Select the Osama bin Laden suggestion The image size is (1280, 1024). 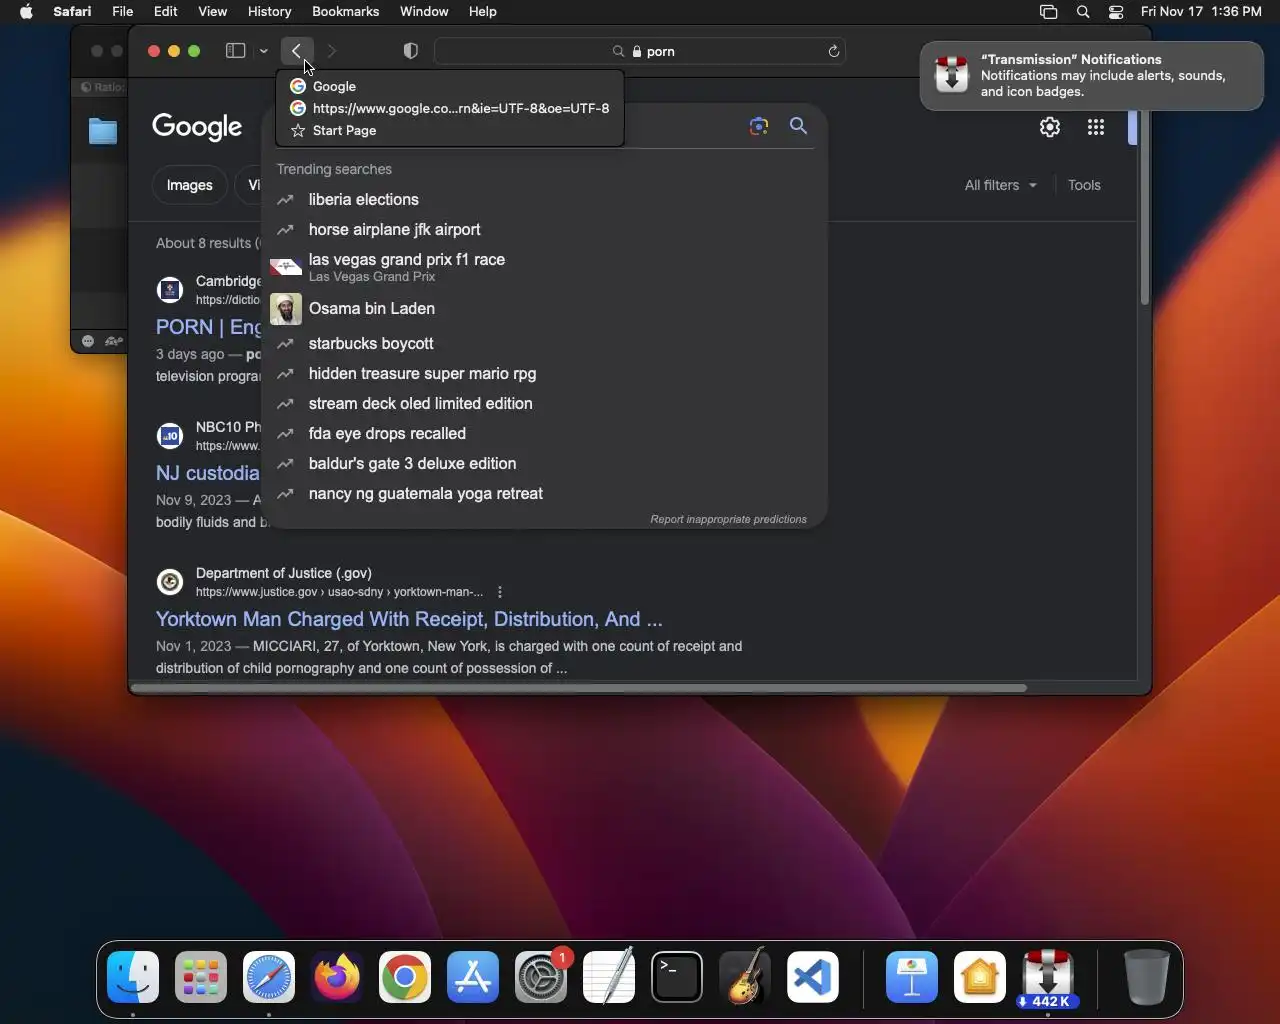click(x=545, y=308)
